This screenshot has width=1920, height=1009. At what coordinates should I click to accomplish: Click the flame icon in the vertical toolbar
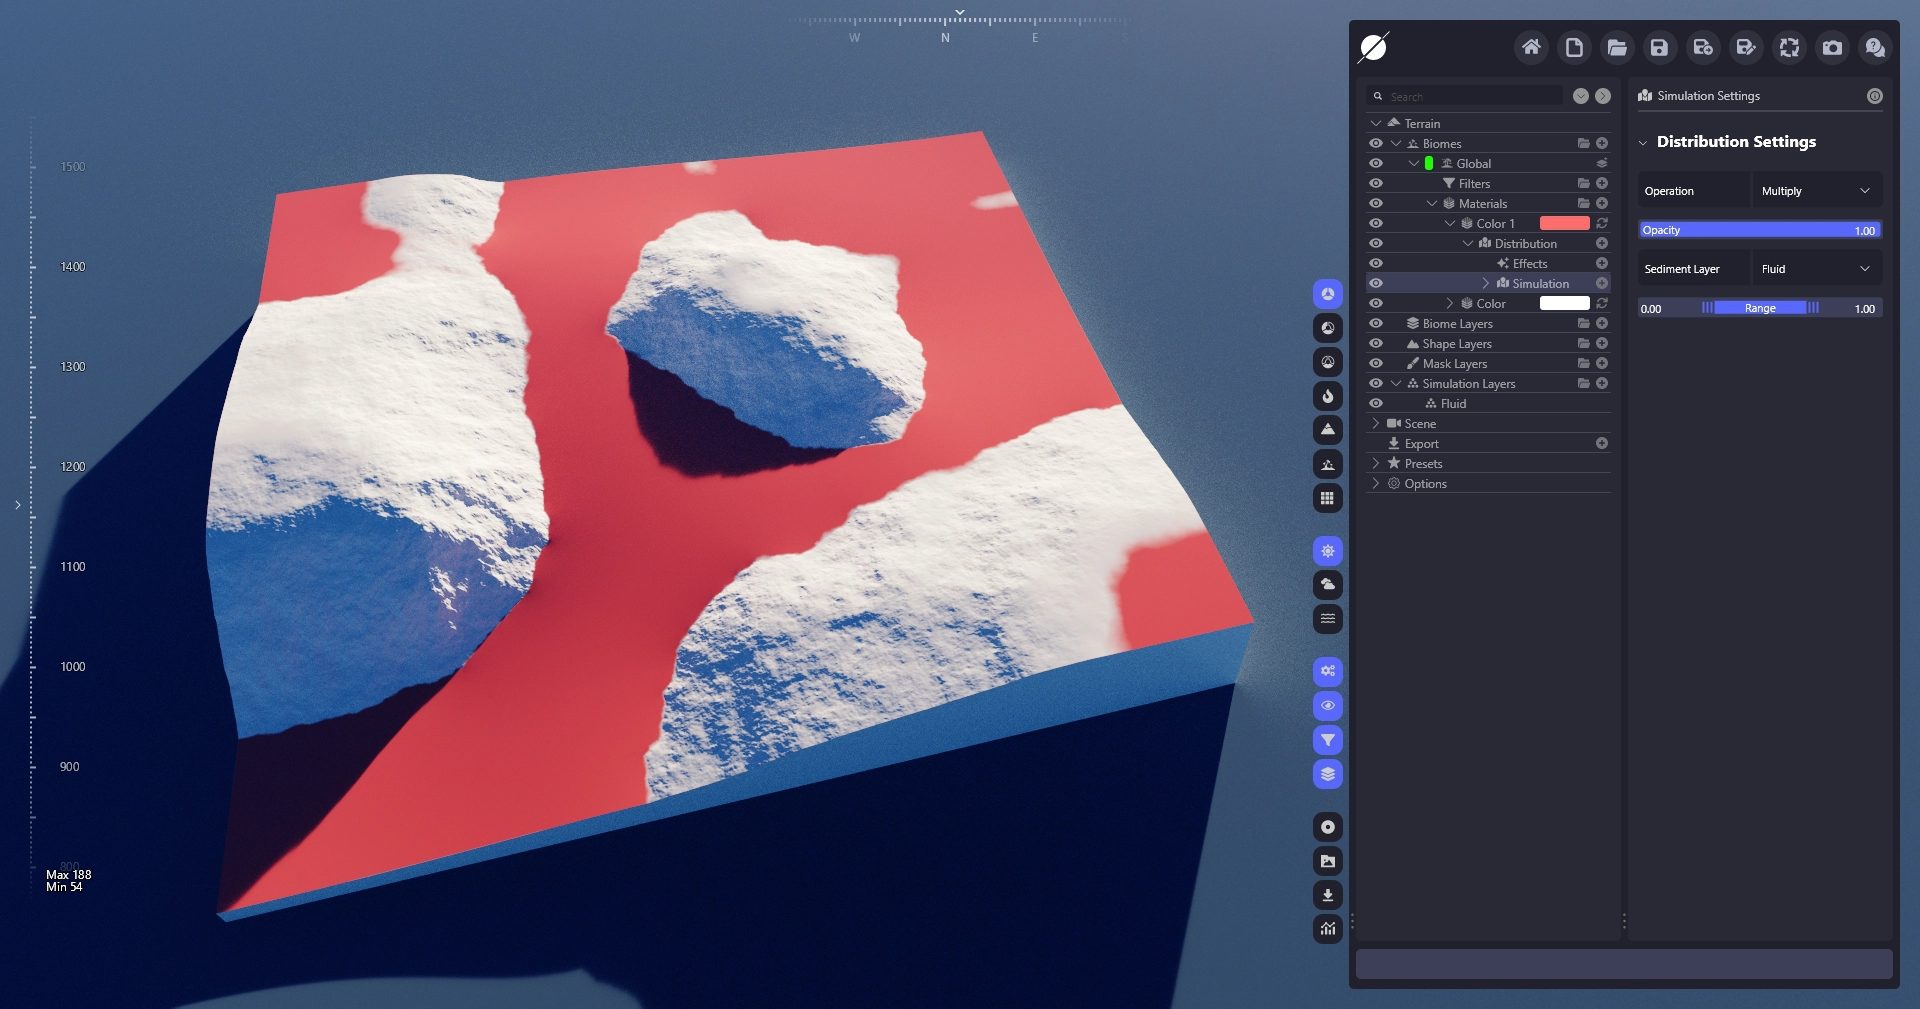[1327, 396]
